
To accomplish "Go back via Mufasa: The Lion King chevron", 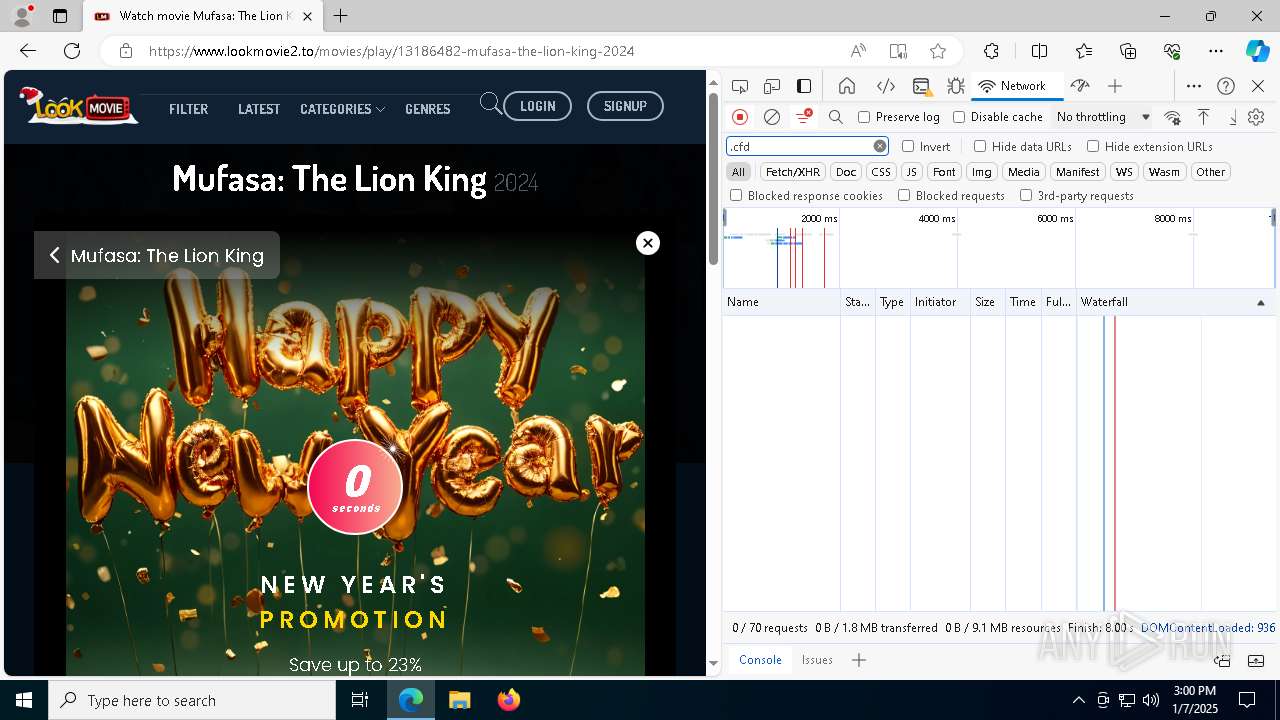I will [55, 256].
